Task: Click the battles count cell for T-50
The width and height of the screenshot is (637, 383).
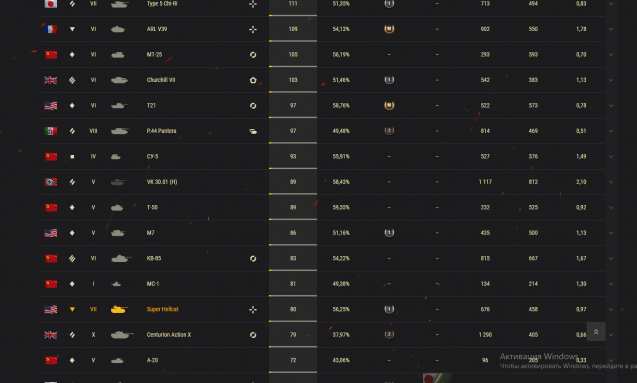Action: pos(293,208)
